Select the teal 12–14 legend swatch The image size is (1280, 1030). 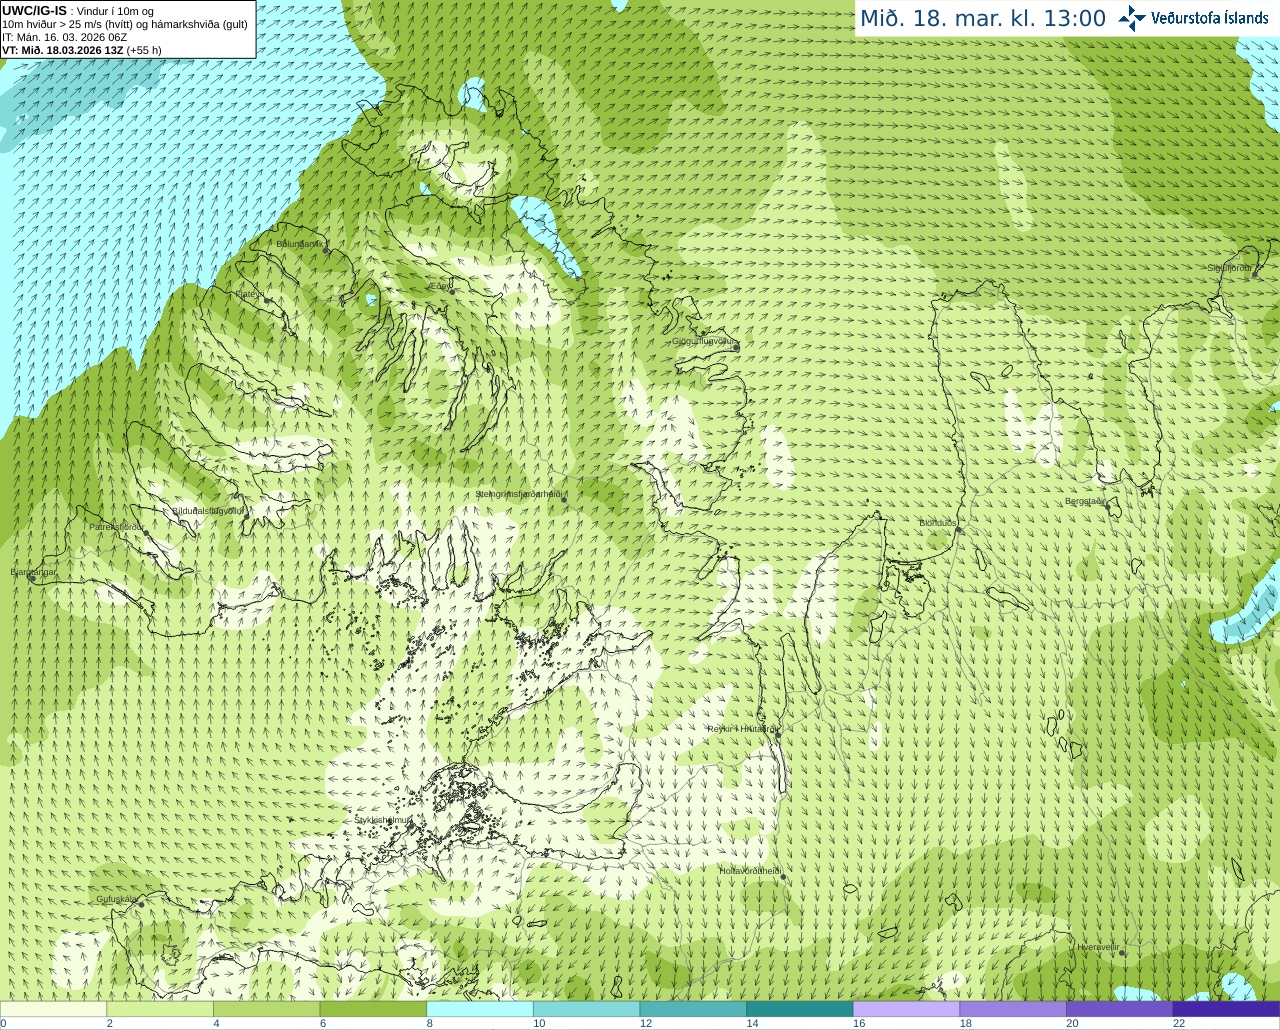[693, 1009]
